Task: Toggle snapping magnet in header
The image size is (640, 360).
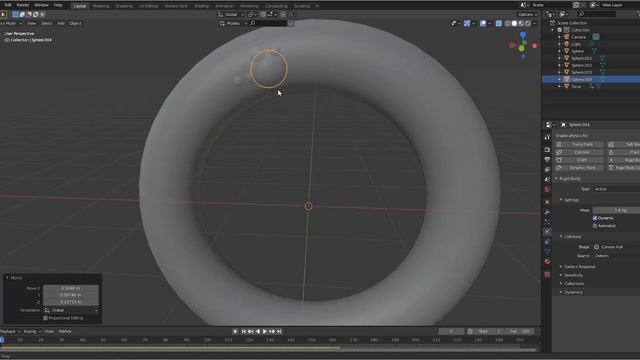Action: pyautogui.click(x=263, y=14)
